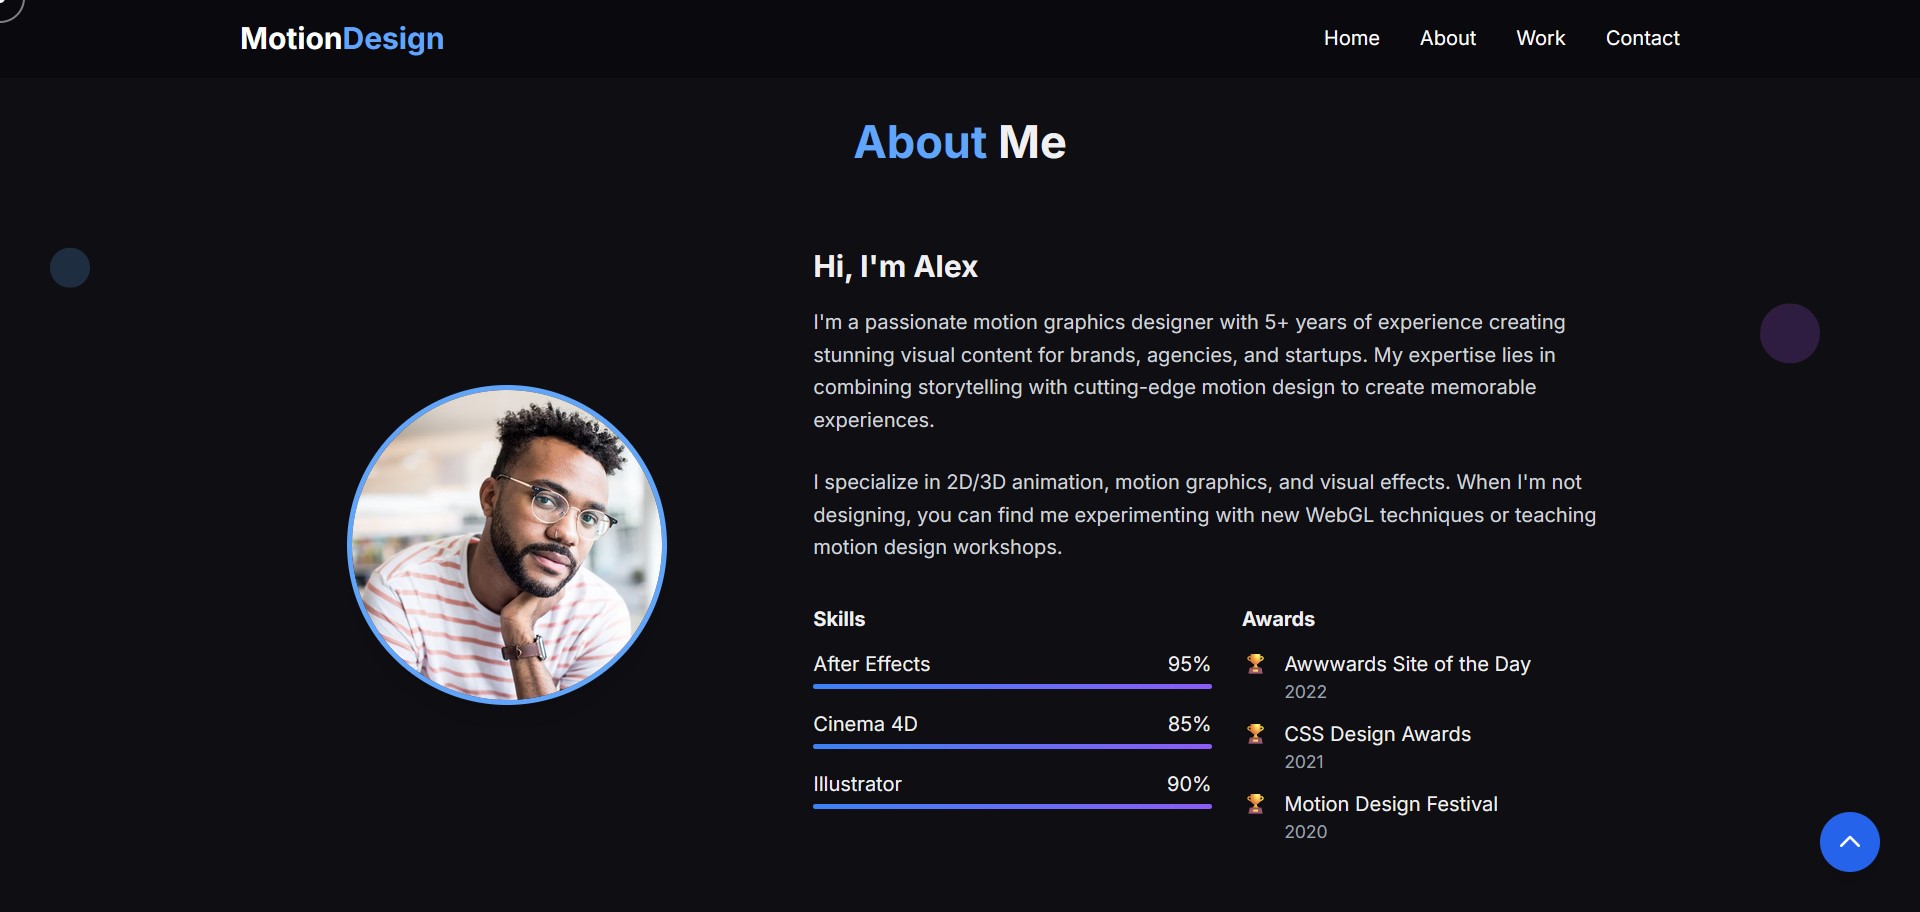This screenshot has width=1920, height=912.
Task: Click 'CSS Design Awards' award title
Action: 1377,734
